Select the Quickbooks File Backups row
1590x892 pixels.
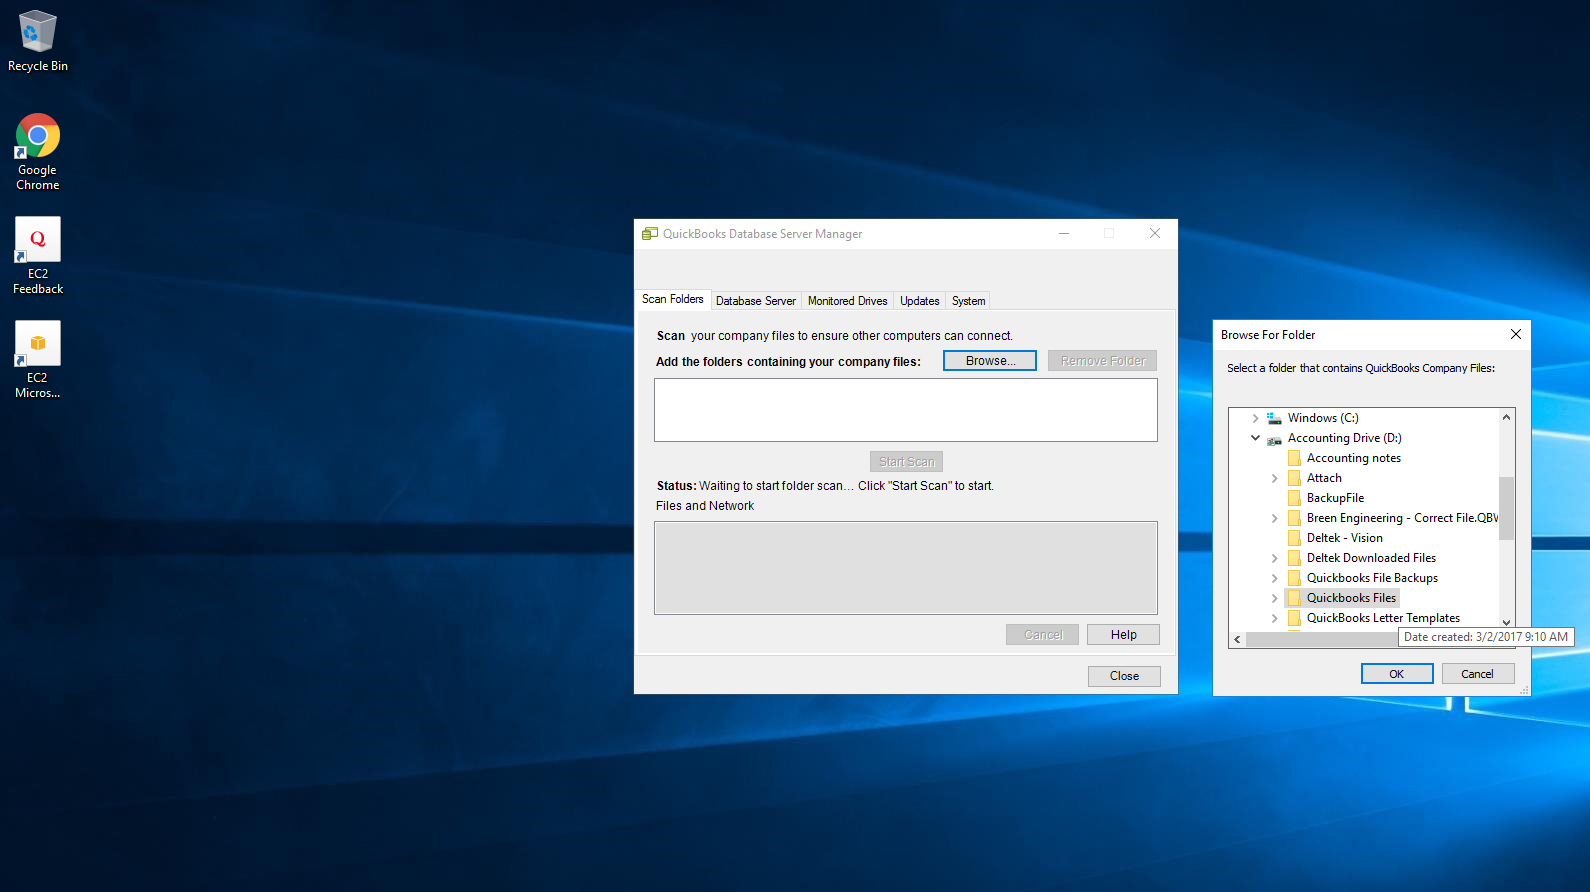point(1372,578)
